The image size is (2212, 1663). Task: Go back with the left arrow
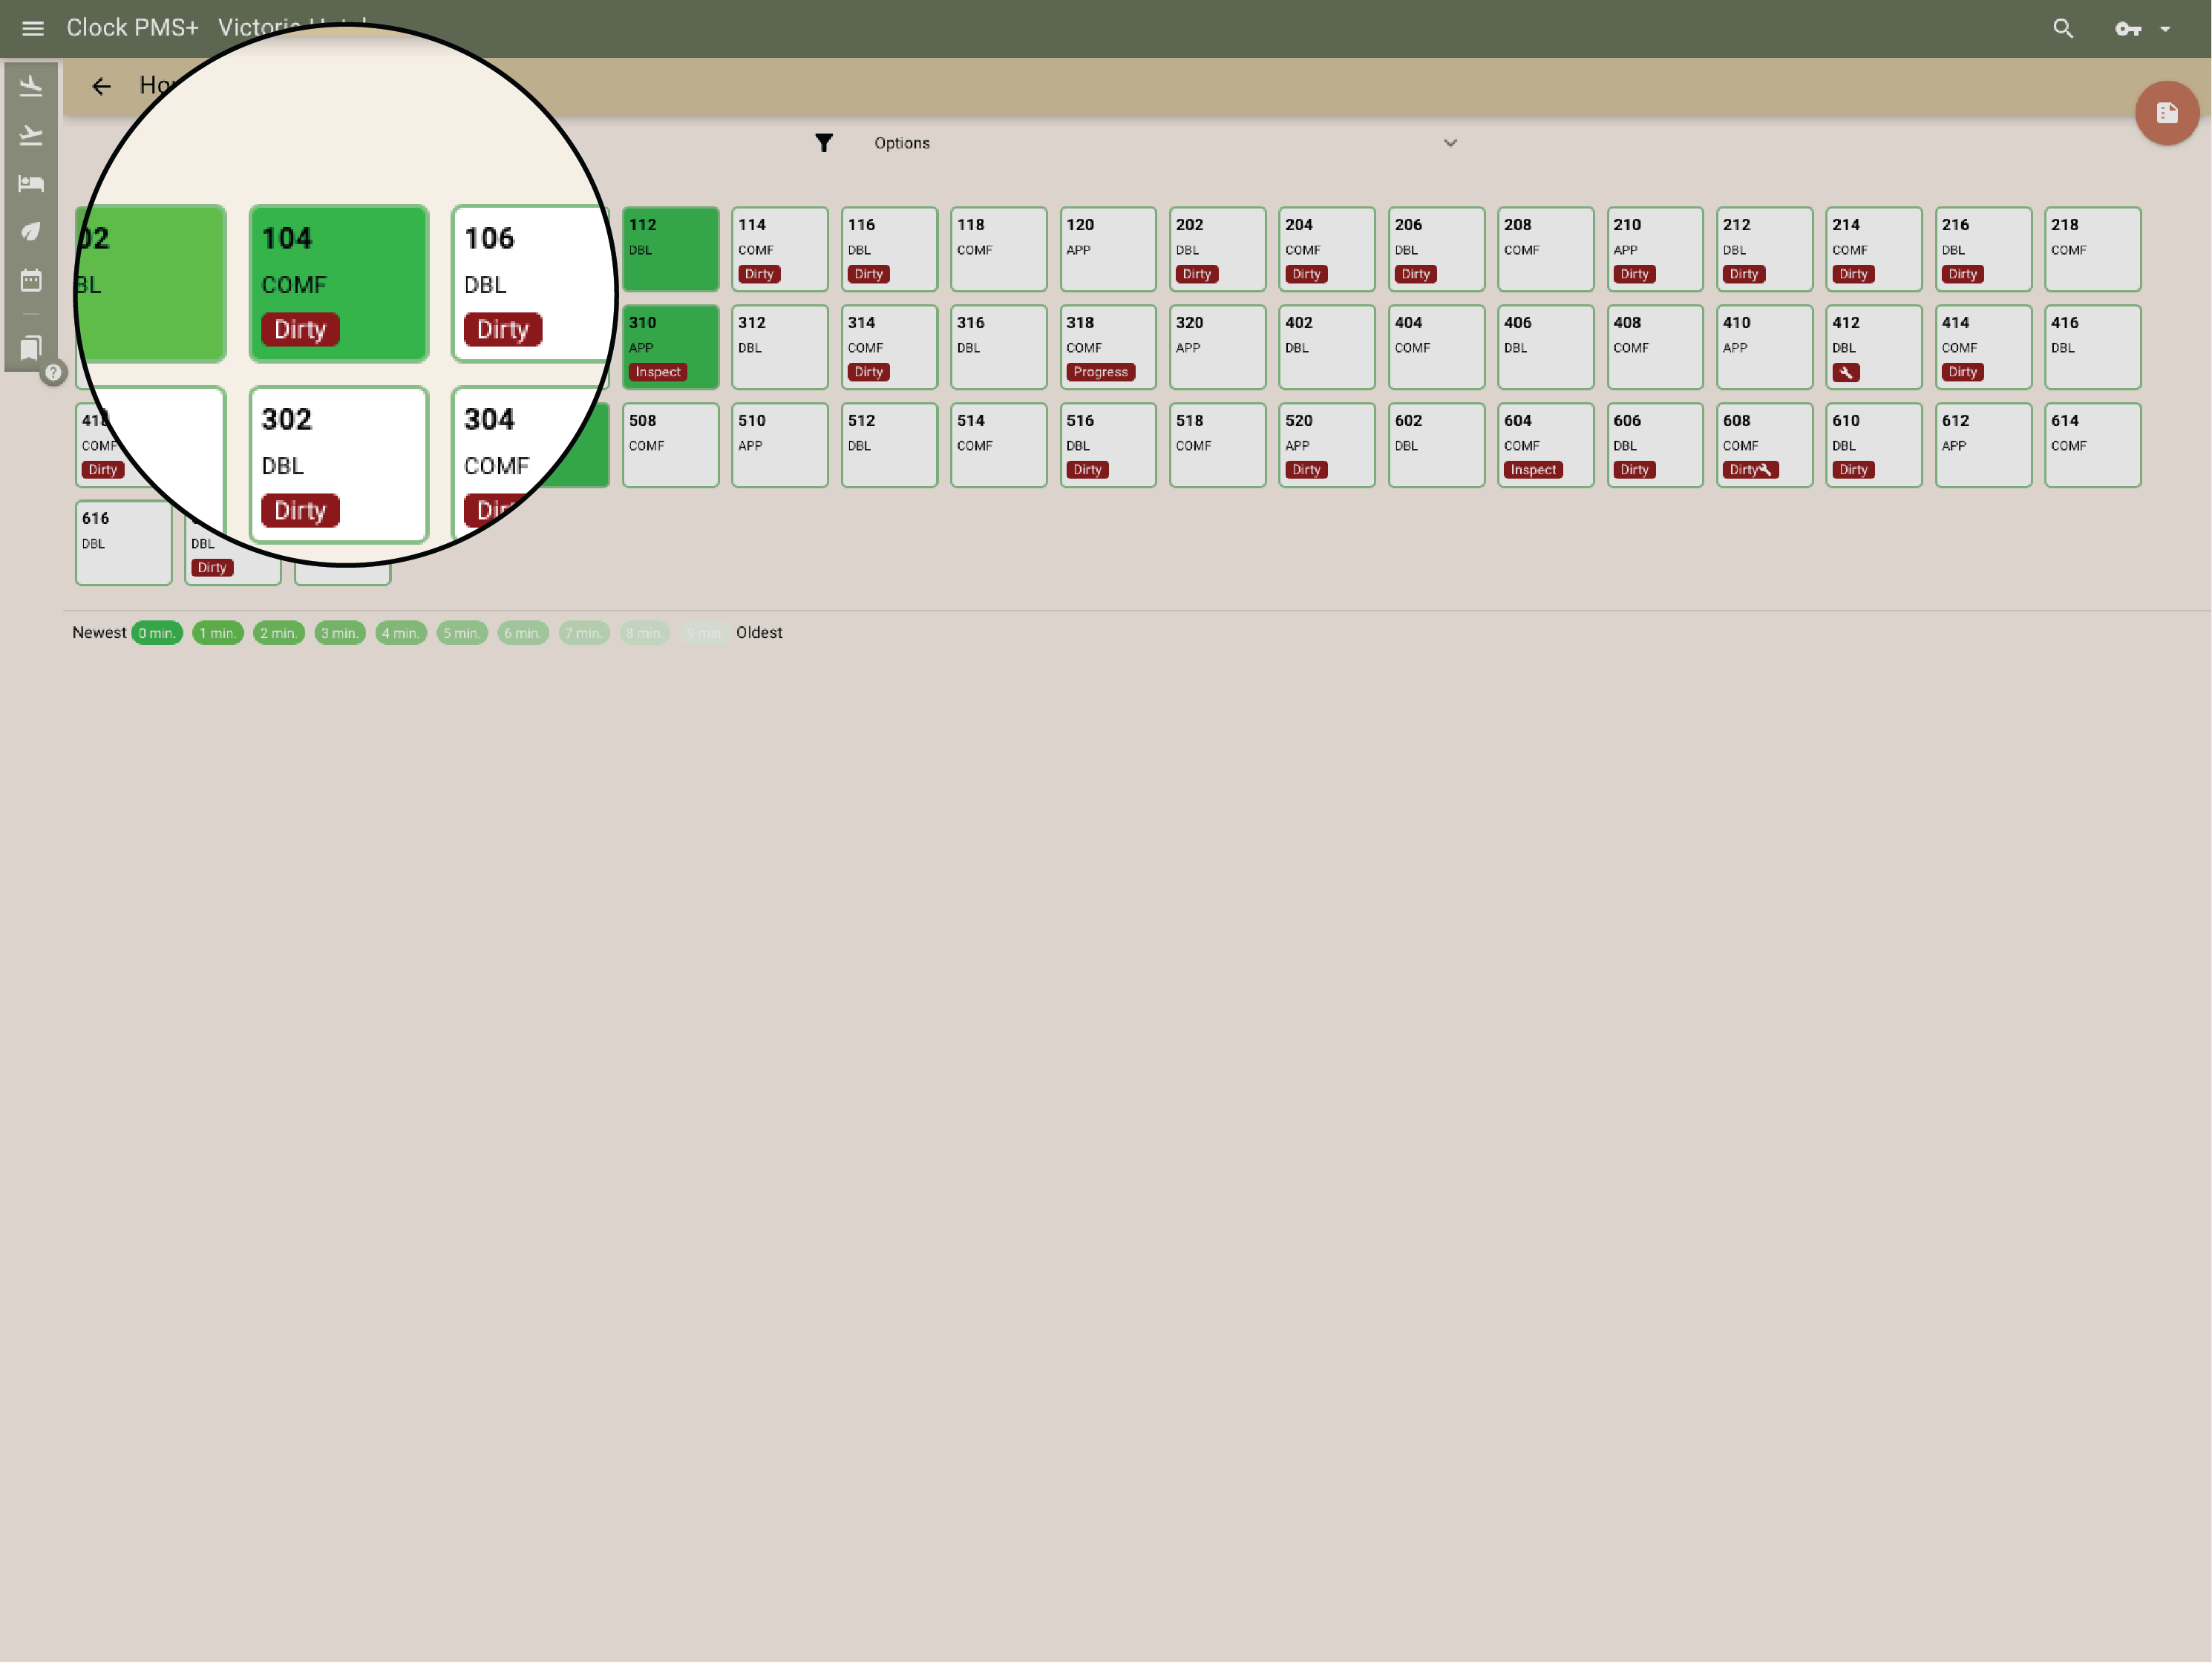(x=101, y=86)
